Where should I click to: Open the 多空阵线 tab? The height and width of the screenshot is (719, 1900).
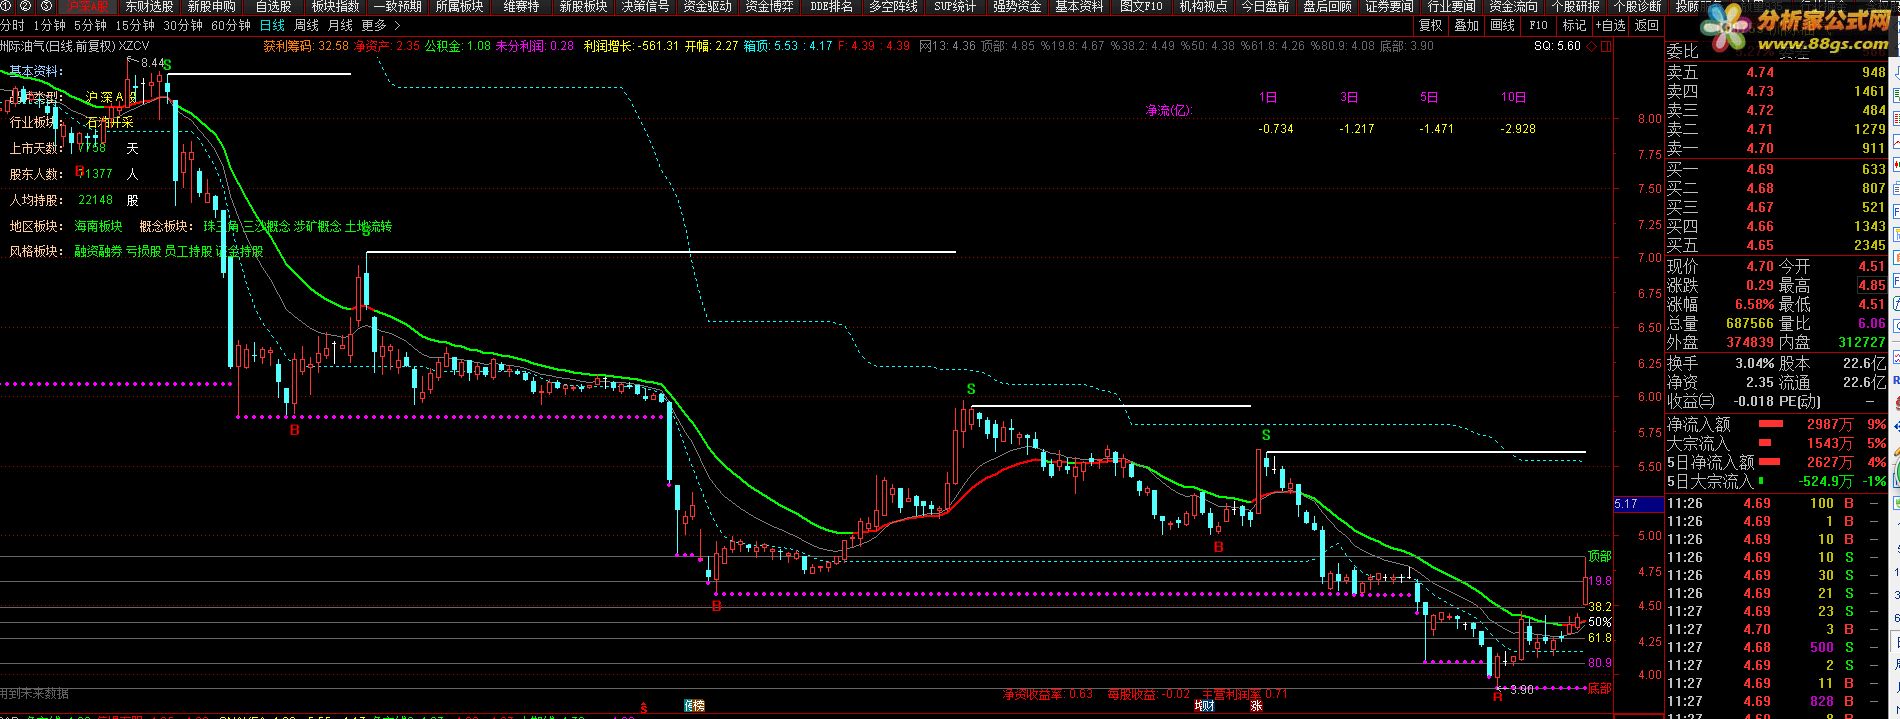coord(893,6)
